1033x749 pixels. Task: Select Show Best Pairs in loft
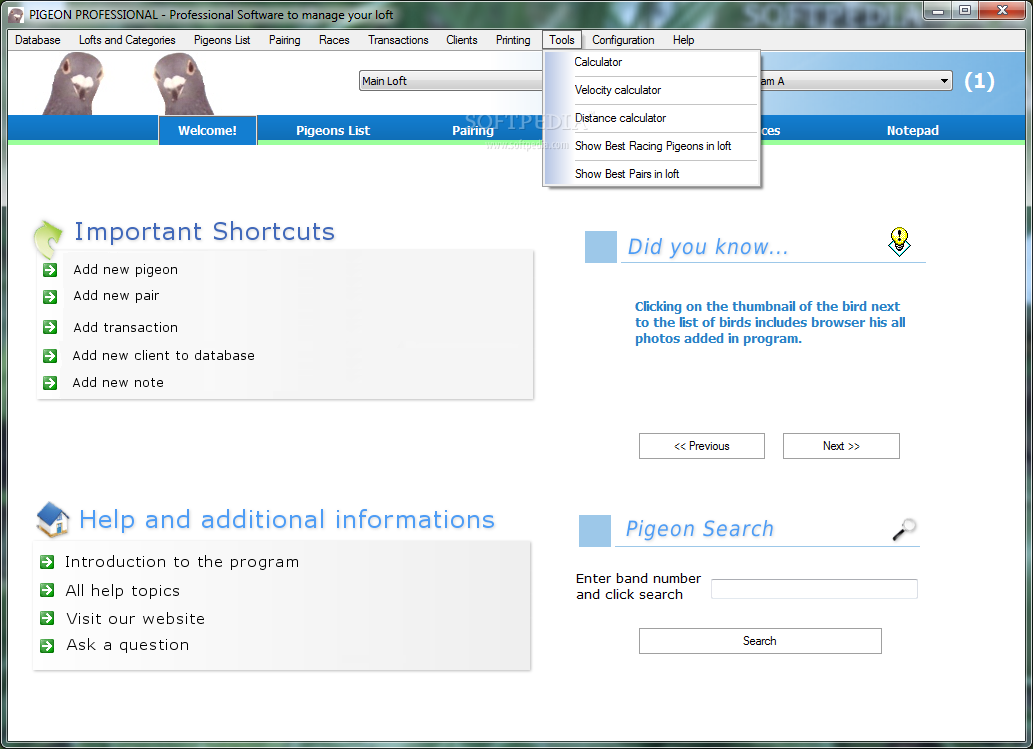[x=652, y=174]
